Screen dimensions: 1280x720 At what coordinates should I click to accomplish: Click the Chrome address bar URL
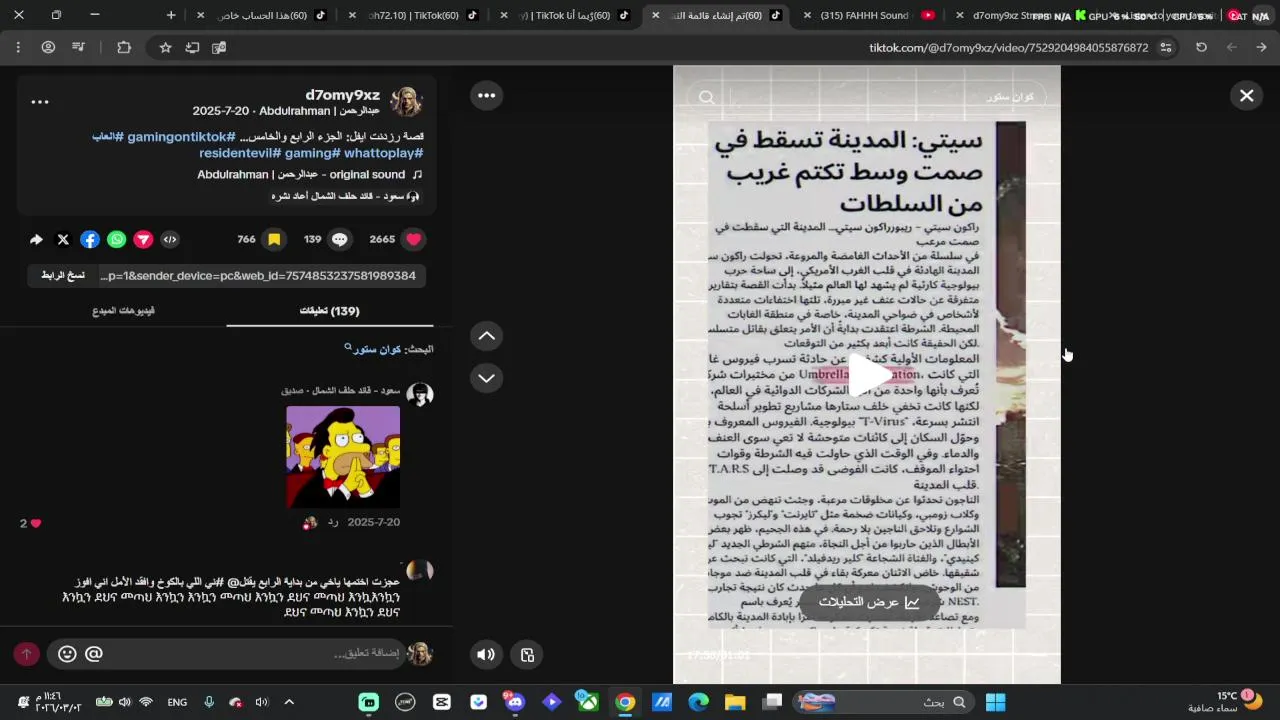1008,47
